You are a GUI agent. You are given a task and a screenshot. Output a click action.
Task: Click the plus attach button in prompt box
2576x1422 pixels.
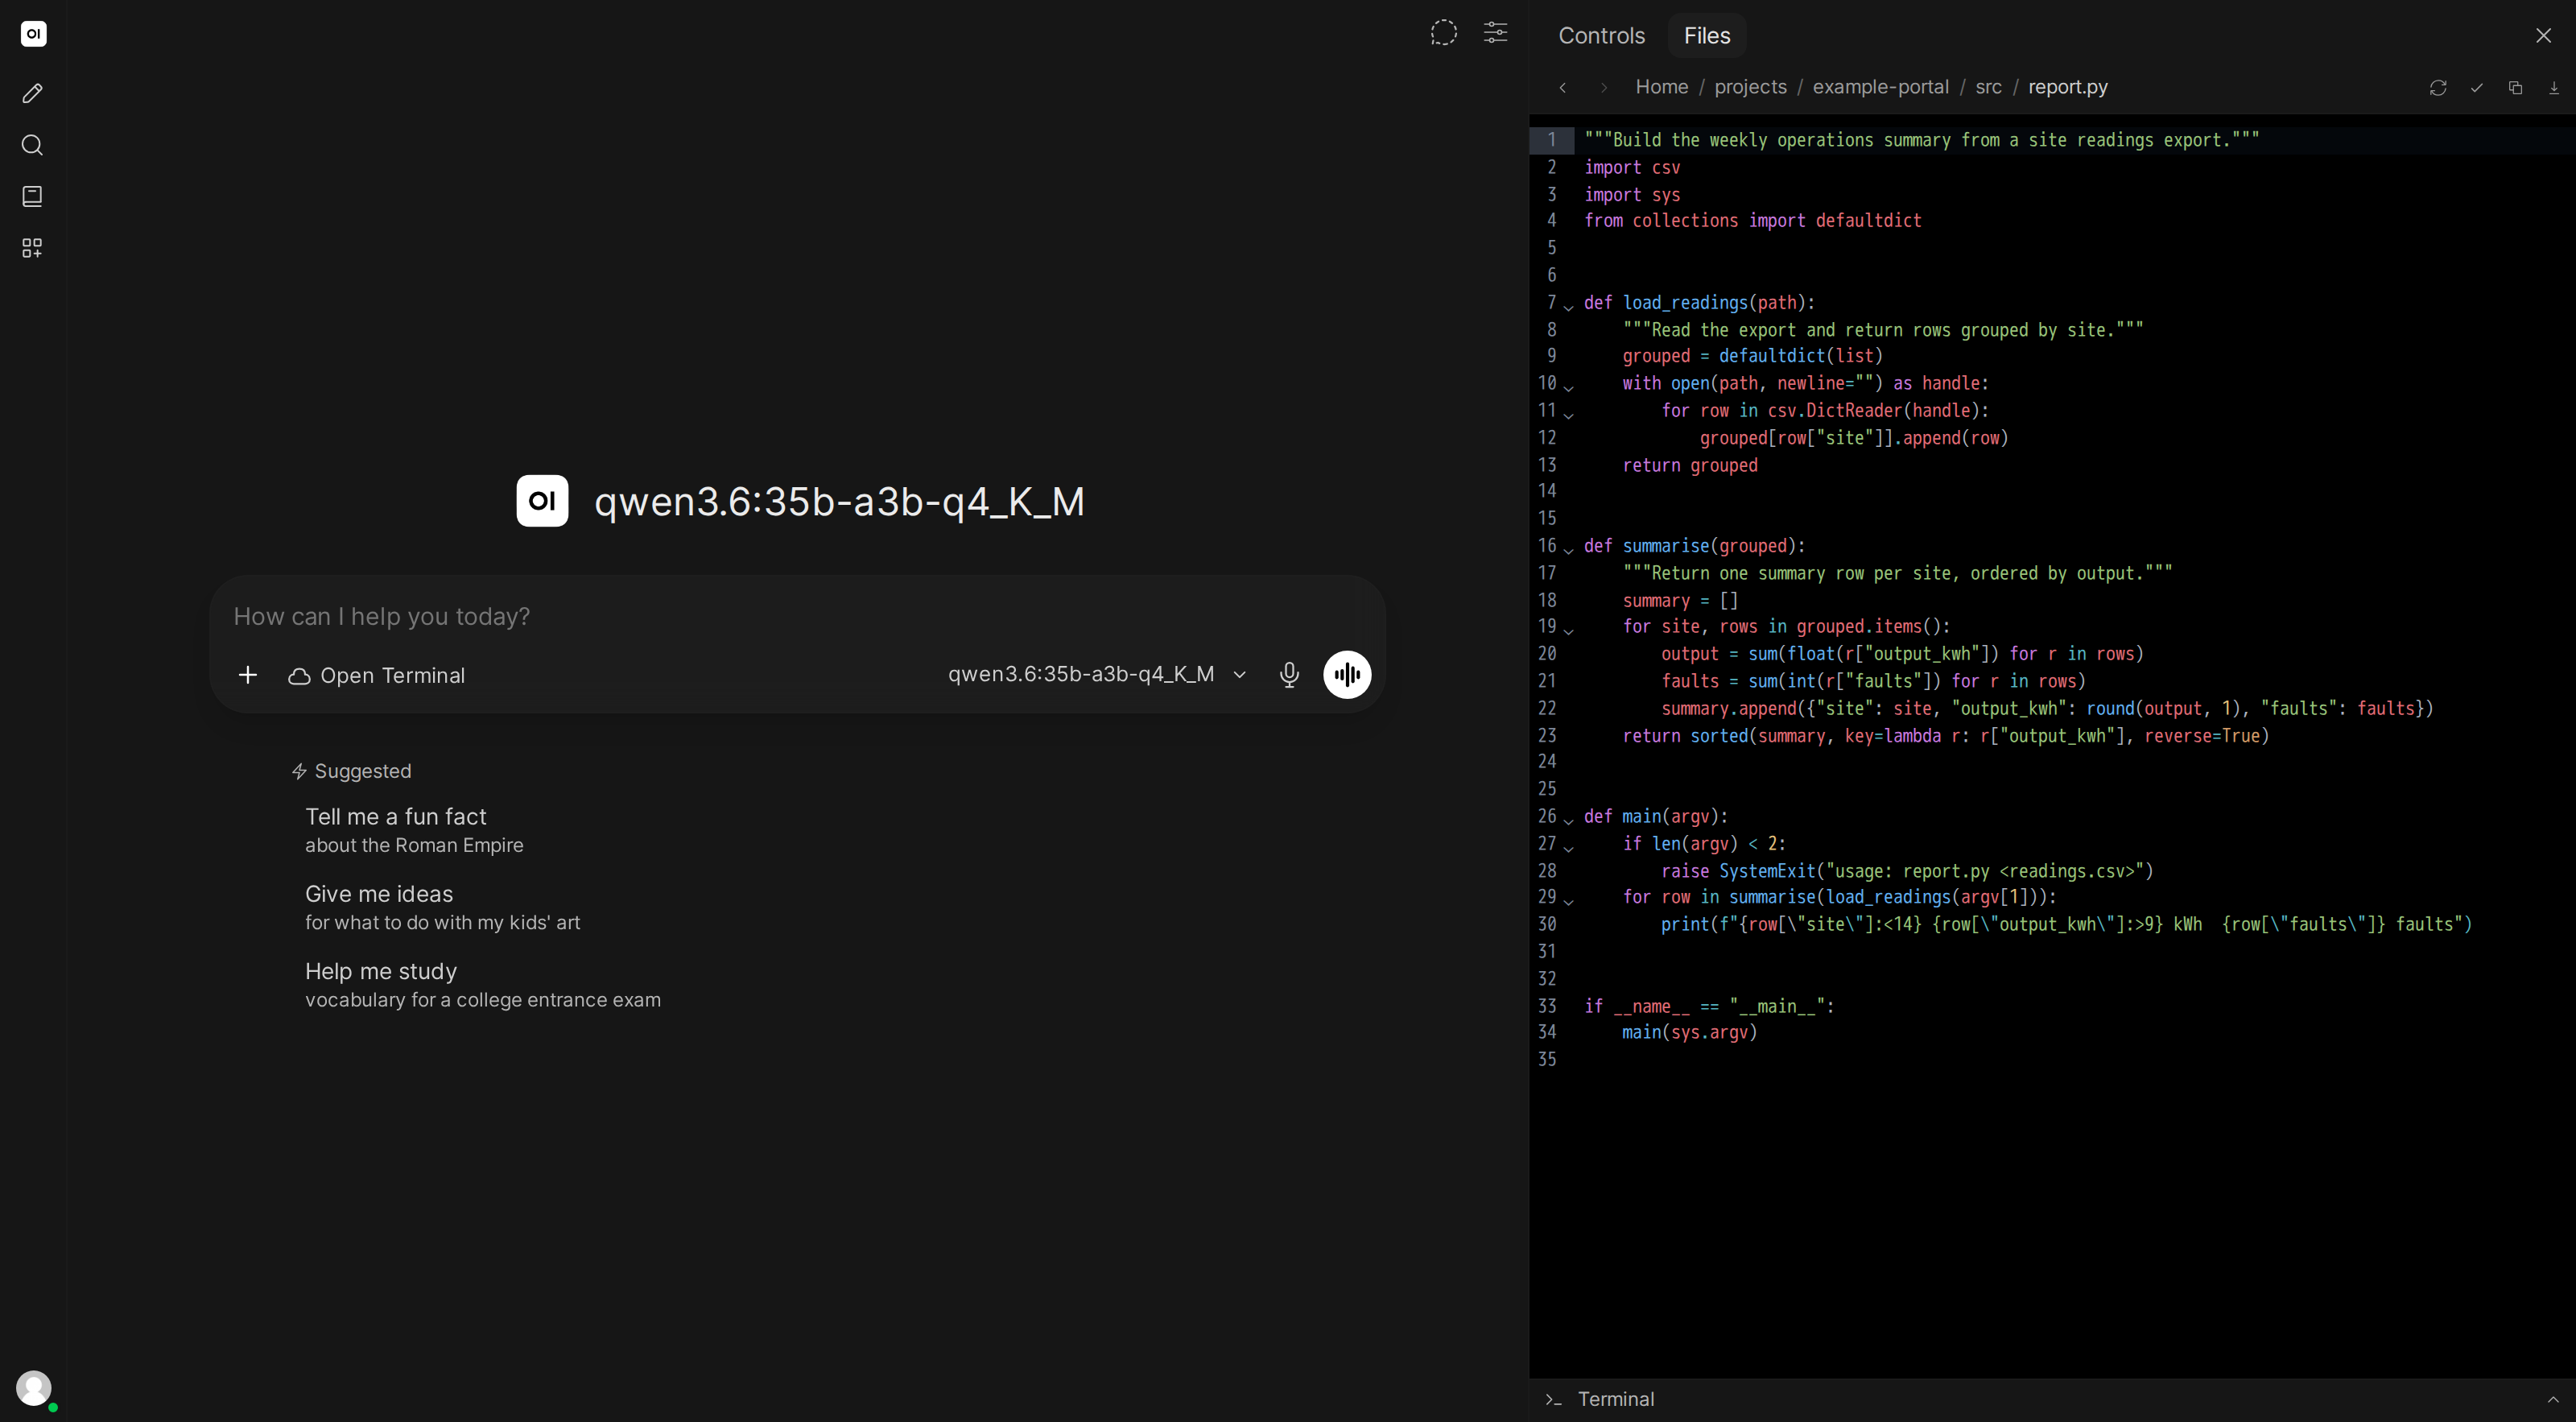click(x=248, y=675)
